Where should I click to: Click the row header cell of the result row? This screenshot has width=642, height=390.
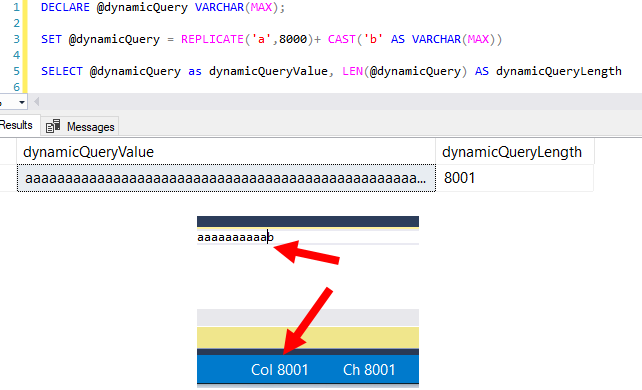point(8,178)
